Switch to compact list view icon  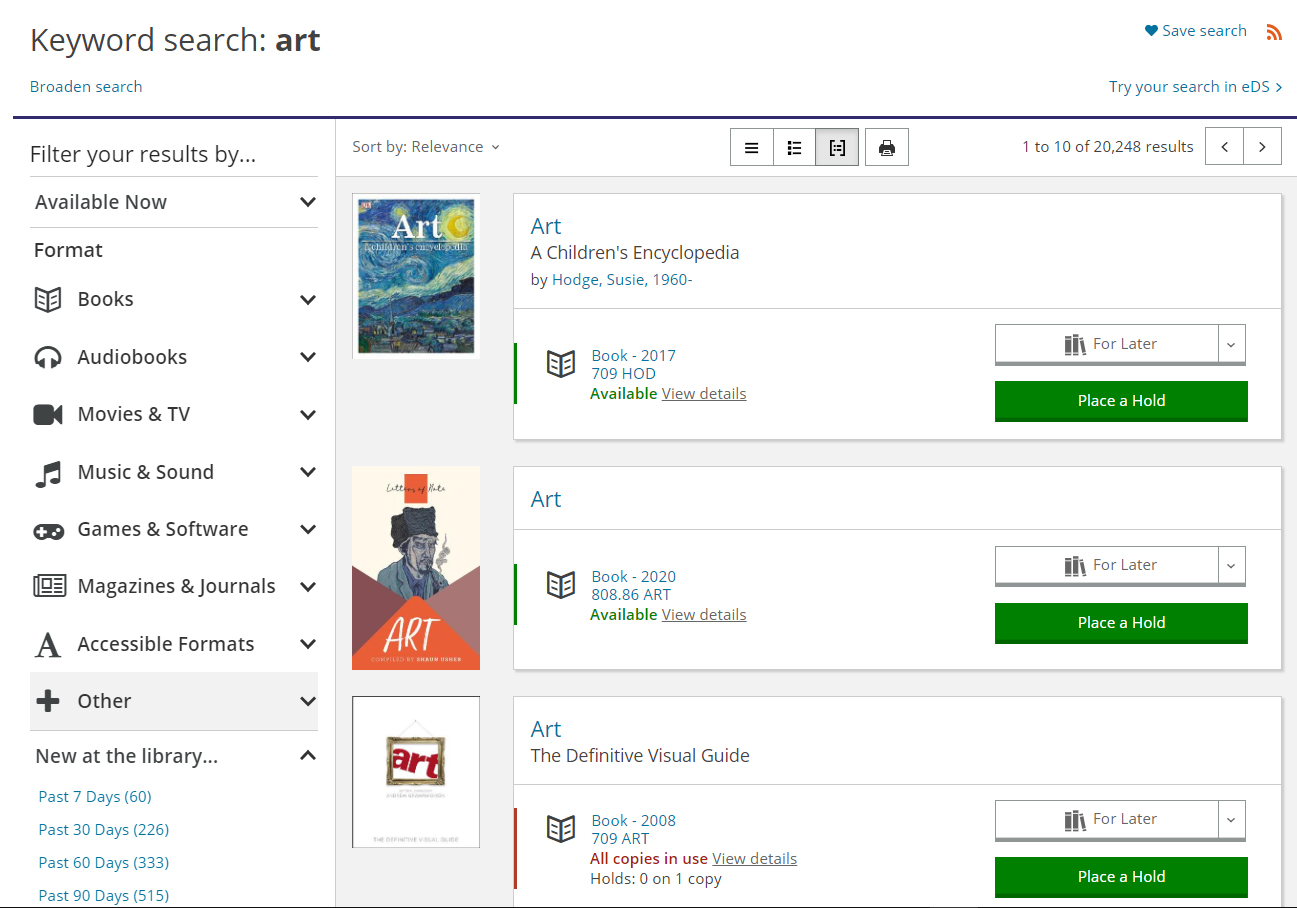(x=752, y=148)
